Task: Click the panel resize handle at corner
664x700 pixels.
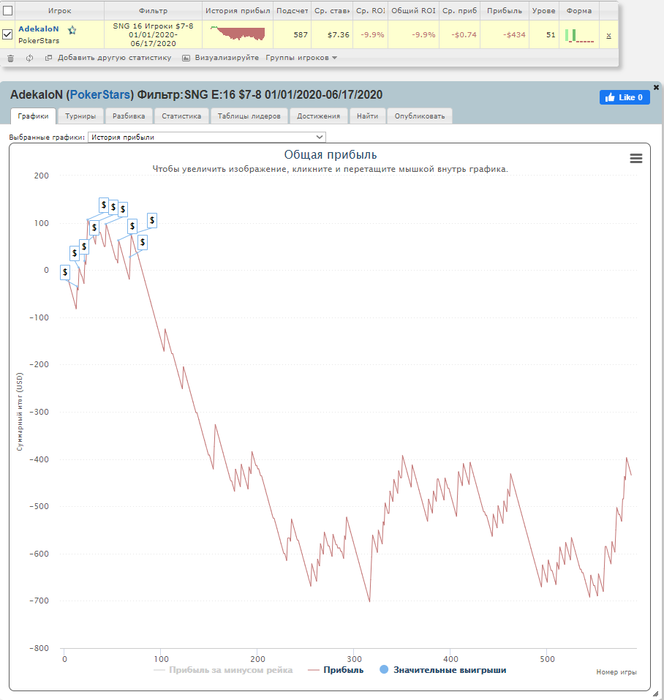Action: [x=656, y=693]
